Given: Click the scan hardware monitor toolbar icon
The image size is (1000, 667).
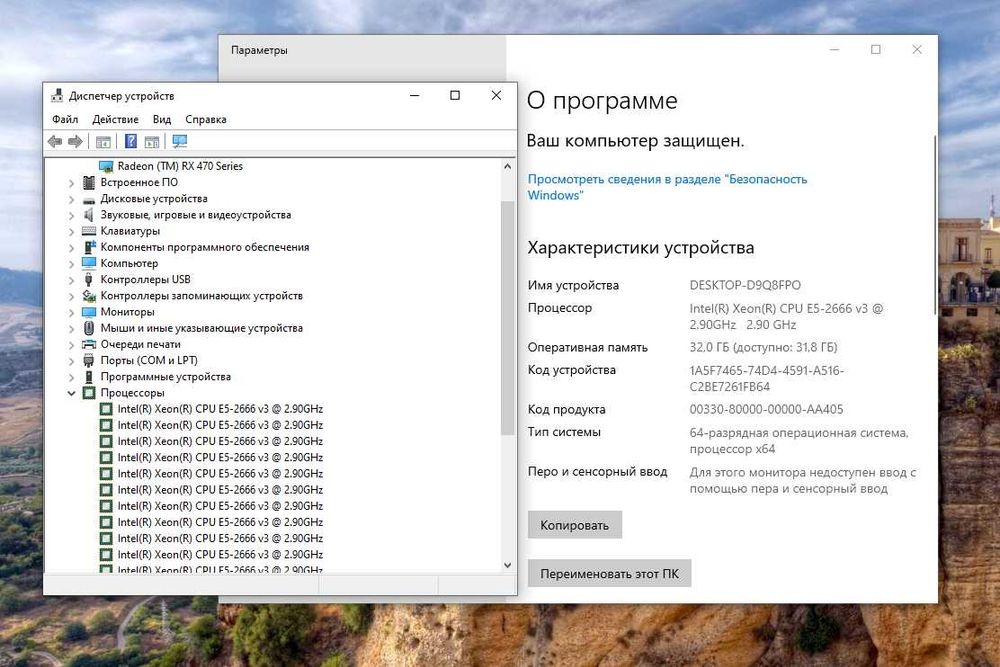Looking at the screenshot, I should pos(180,142).
